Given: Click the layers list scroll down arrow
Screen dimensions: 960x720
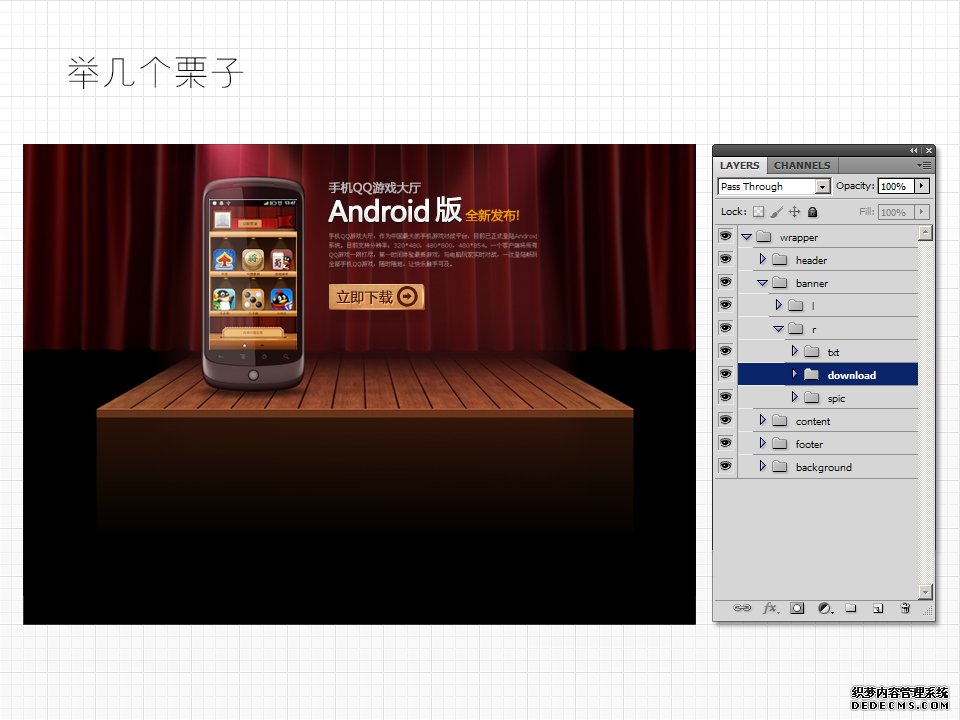Looking at the screenshot, I should pyautogui.click(x=925, y=591).
